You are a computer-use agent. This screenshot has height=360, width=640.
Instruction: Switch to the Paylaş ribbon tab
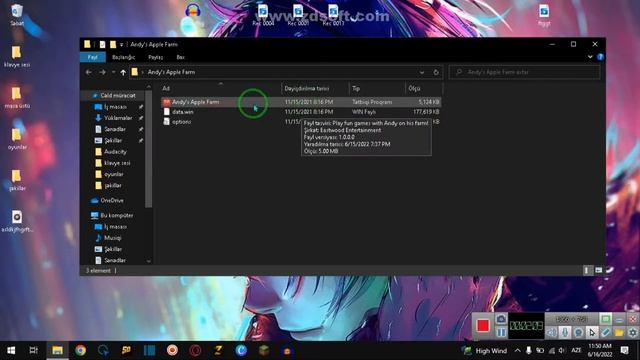click(x=156, y=57)
